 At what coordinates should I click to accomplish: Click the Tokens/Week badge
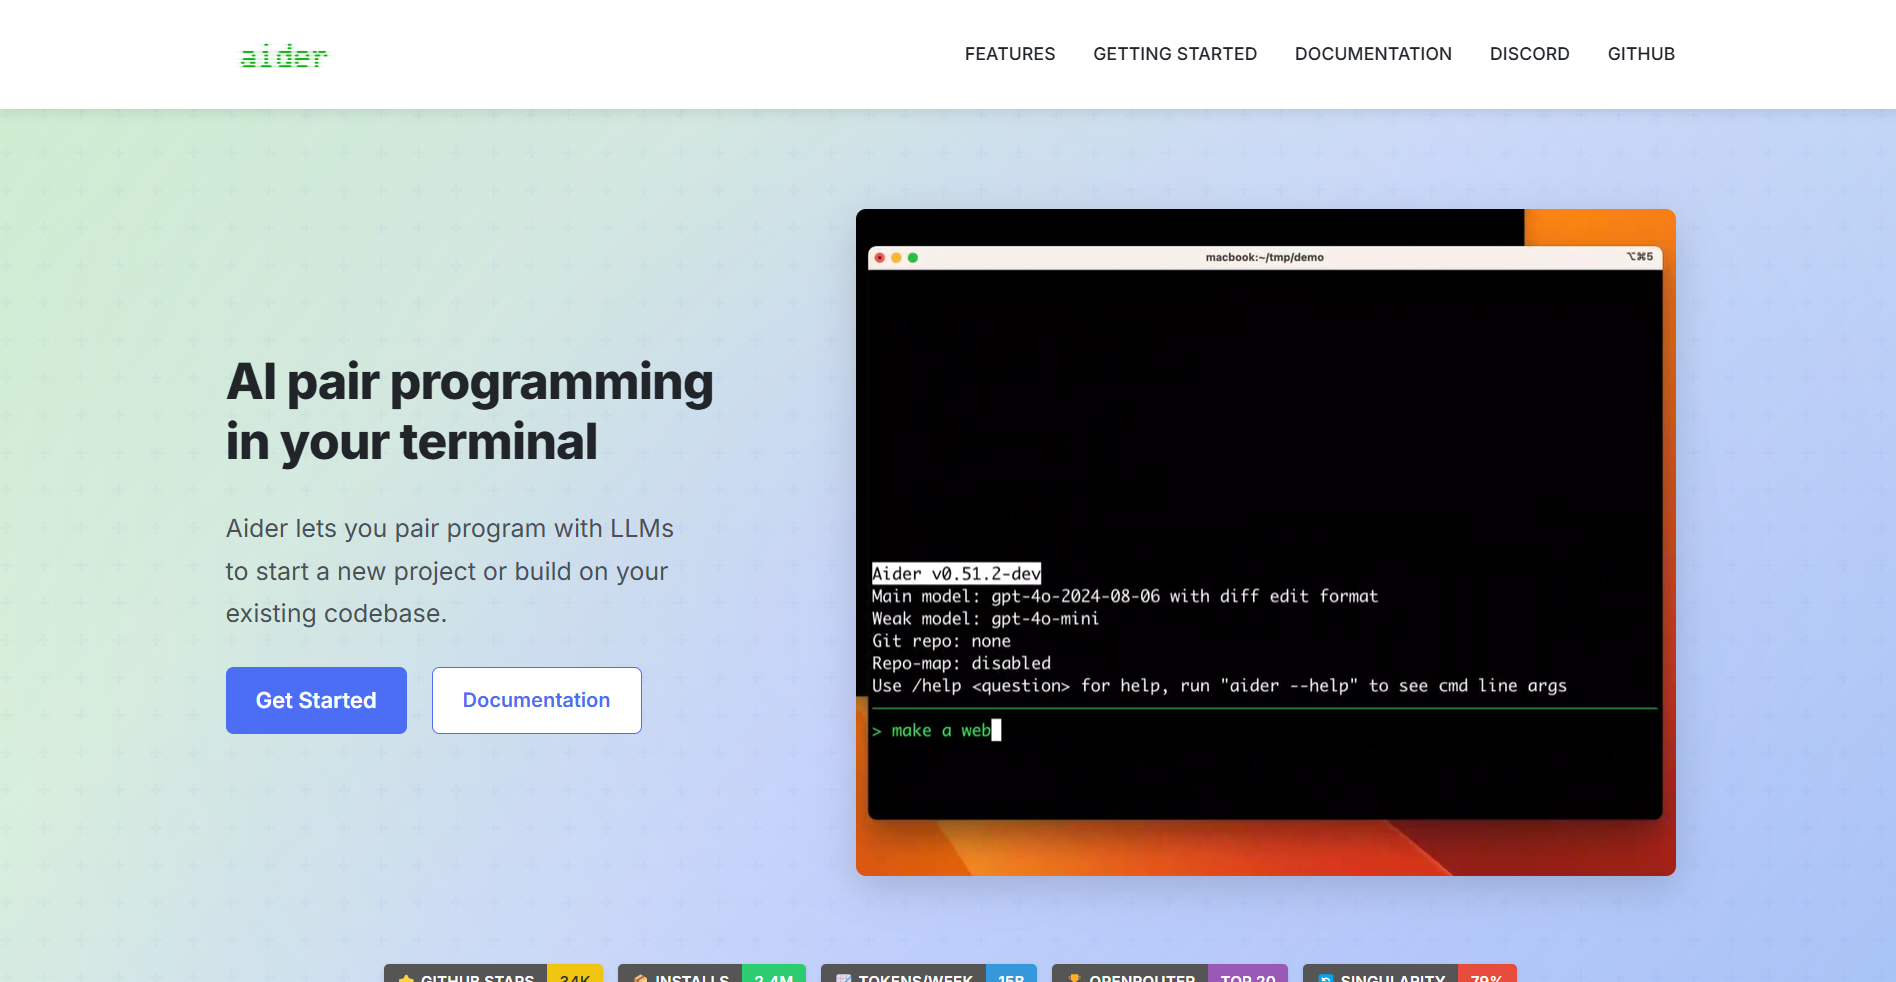coord(929,974)
